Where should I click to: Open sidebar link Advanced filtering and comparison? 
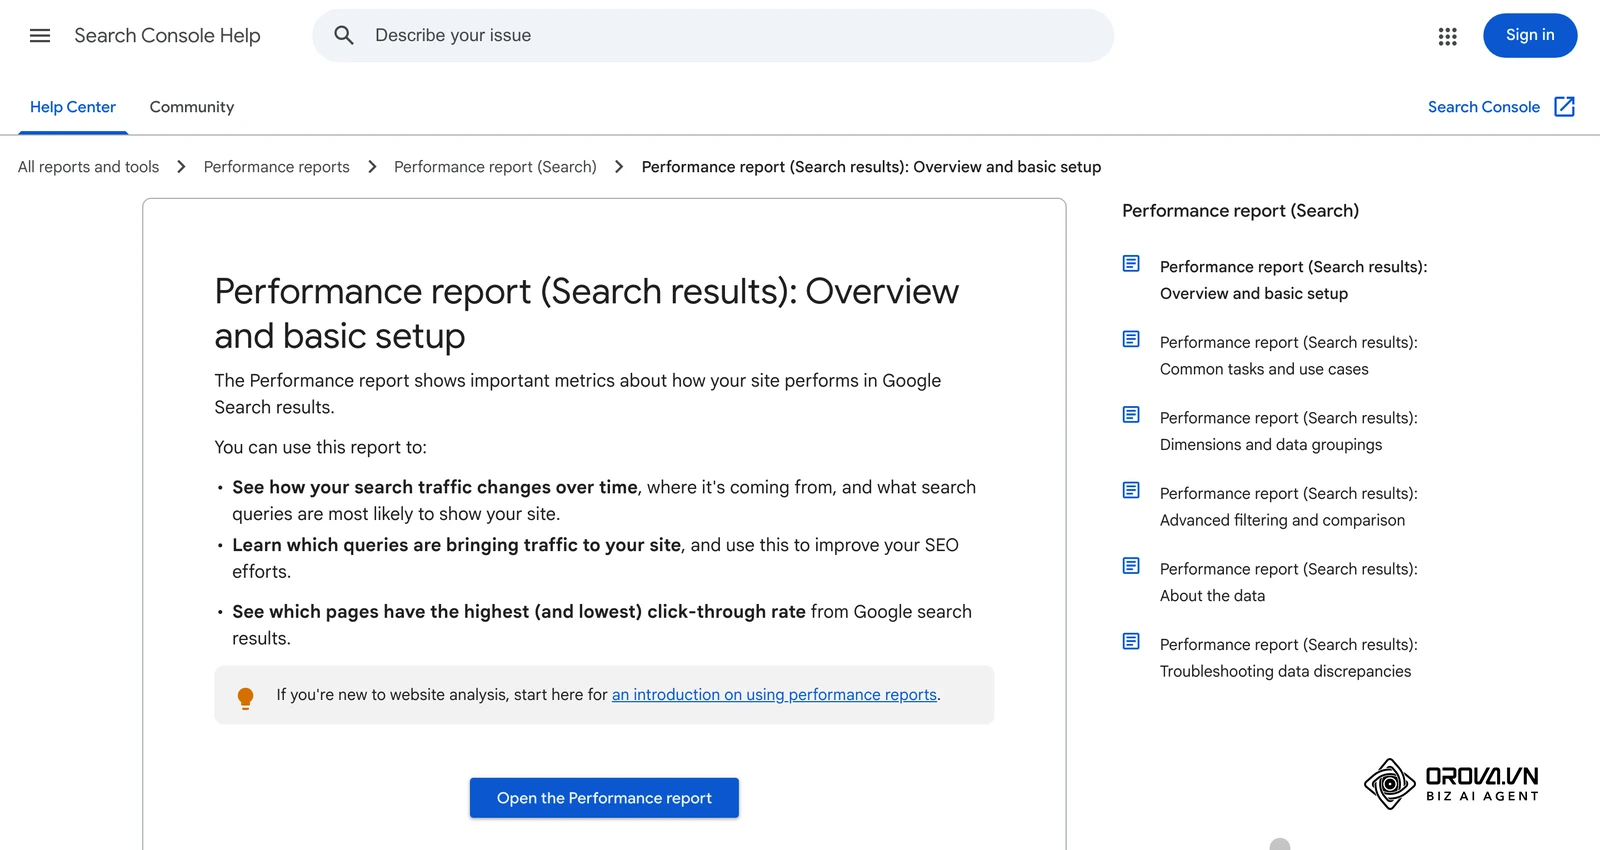(x=1289, y=507)
